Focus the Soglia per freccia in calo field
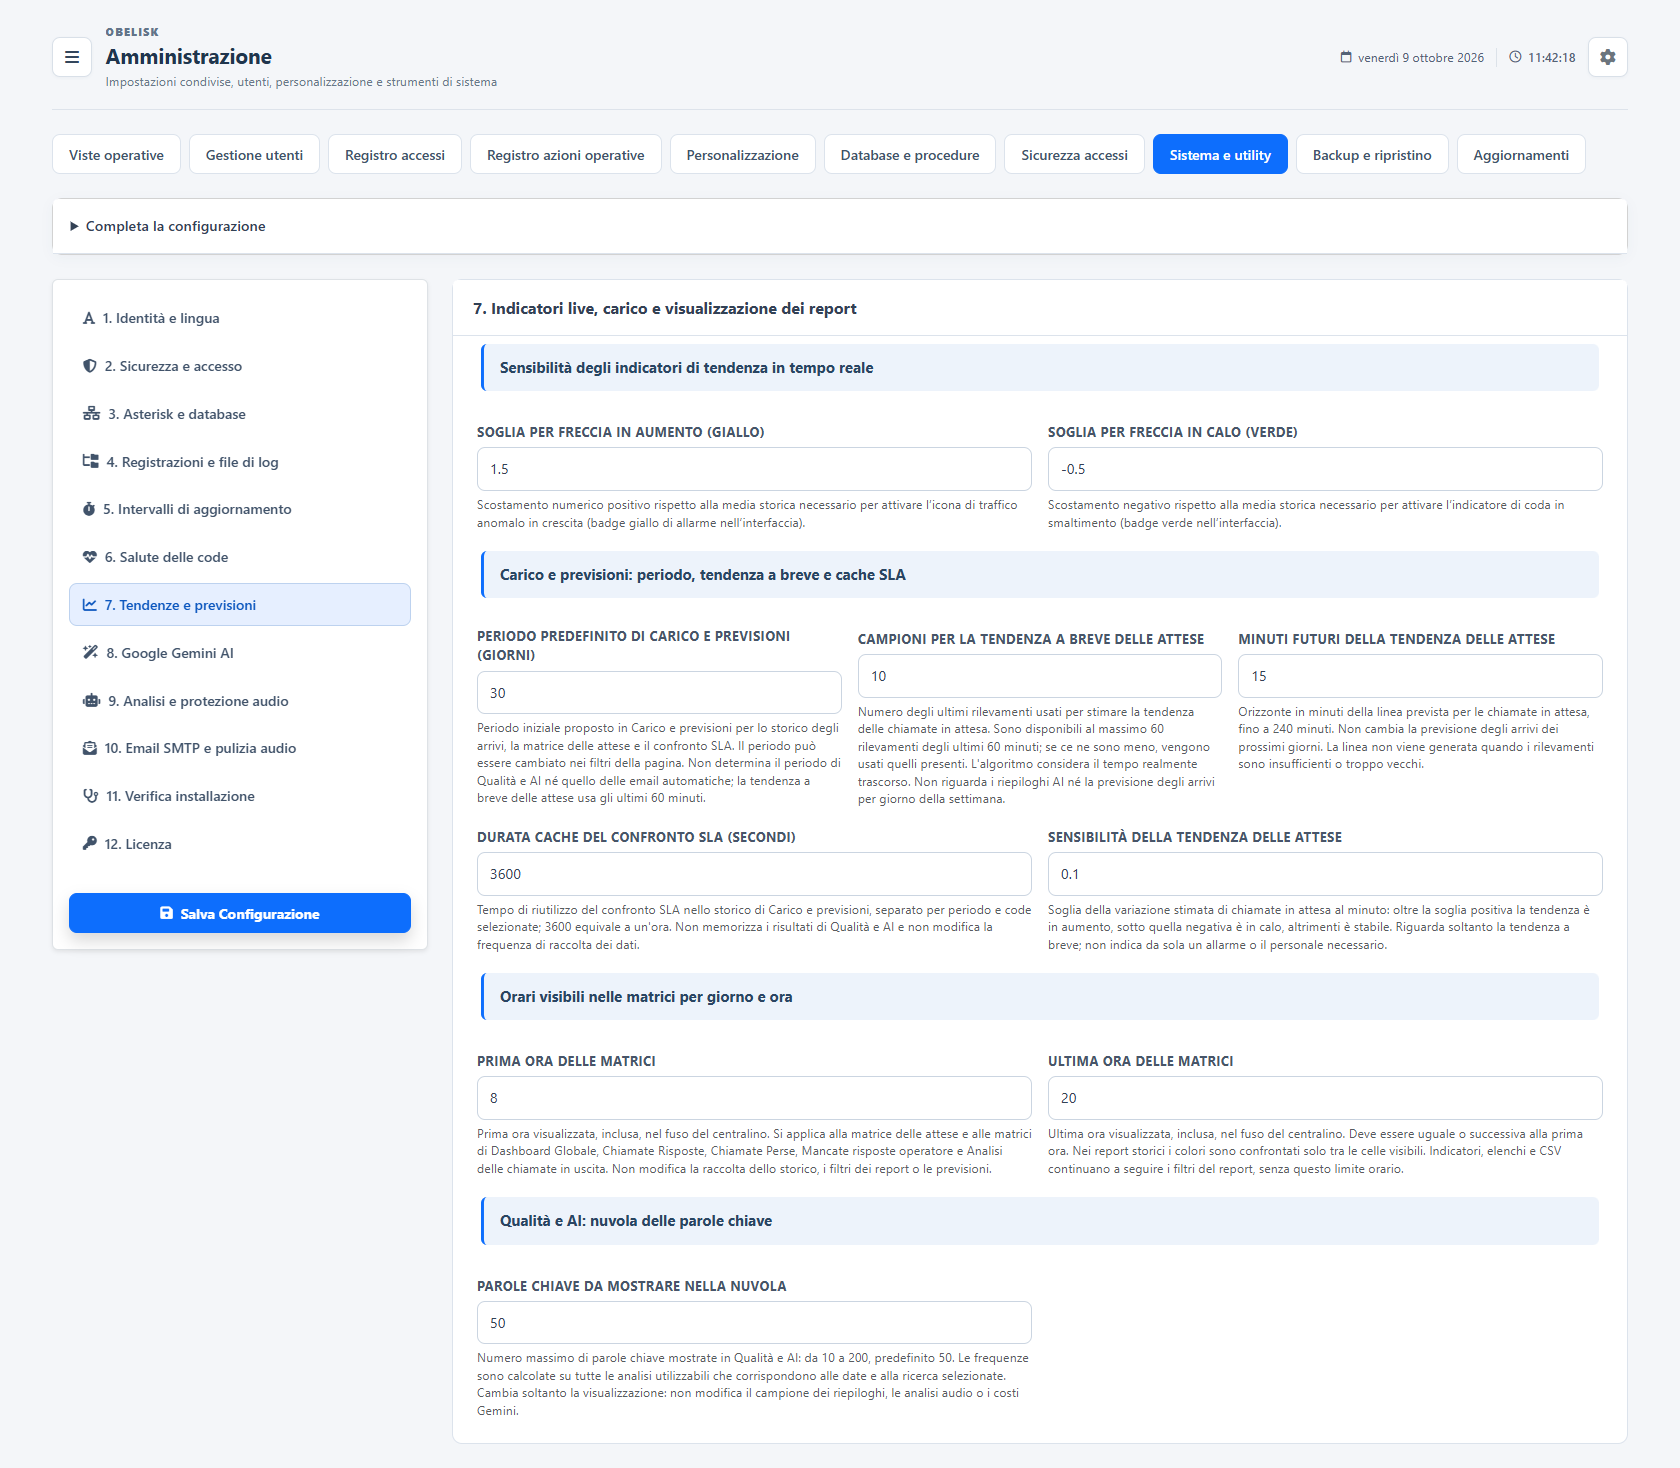 click(1325, 469)
